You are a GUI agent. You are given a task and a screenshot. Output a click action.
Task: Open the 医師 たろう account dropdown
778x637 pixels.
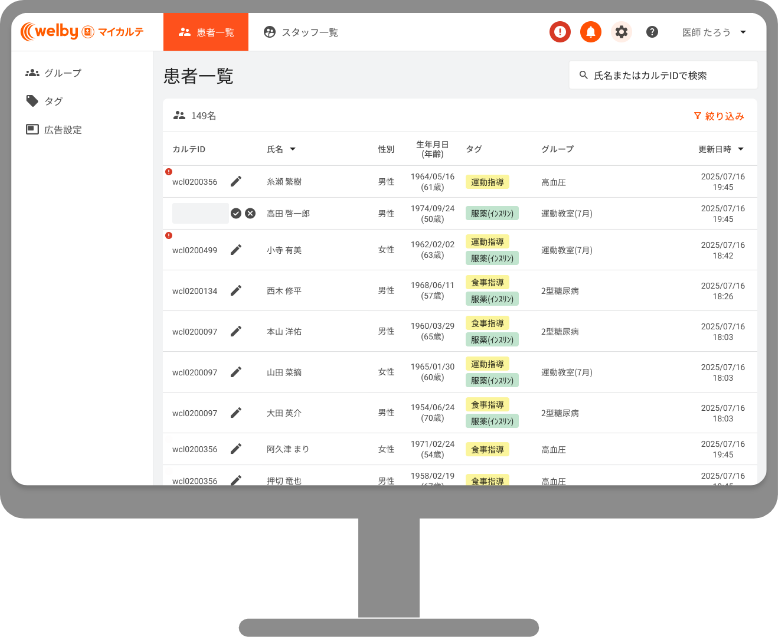(x=714, y=32)
